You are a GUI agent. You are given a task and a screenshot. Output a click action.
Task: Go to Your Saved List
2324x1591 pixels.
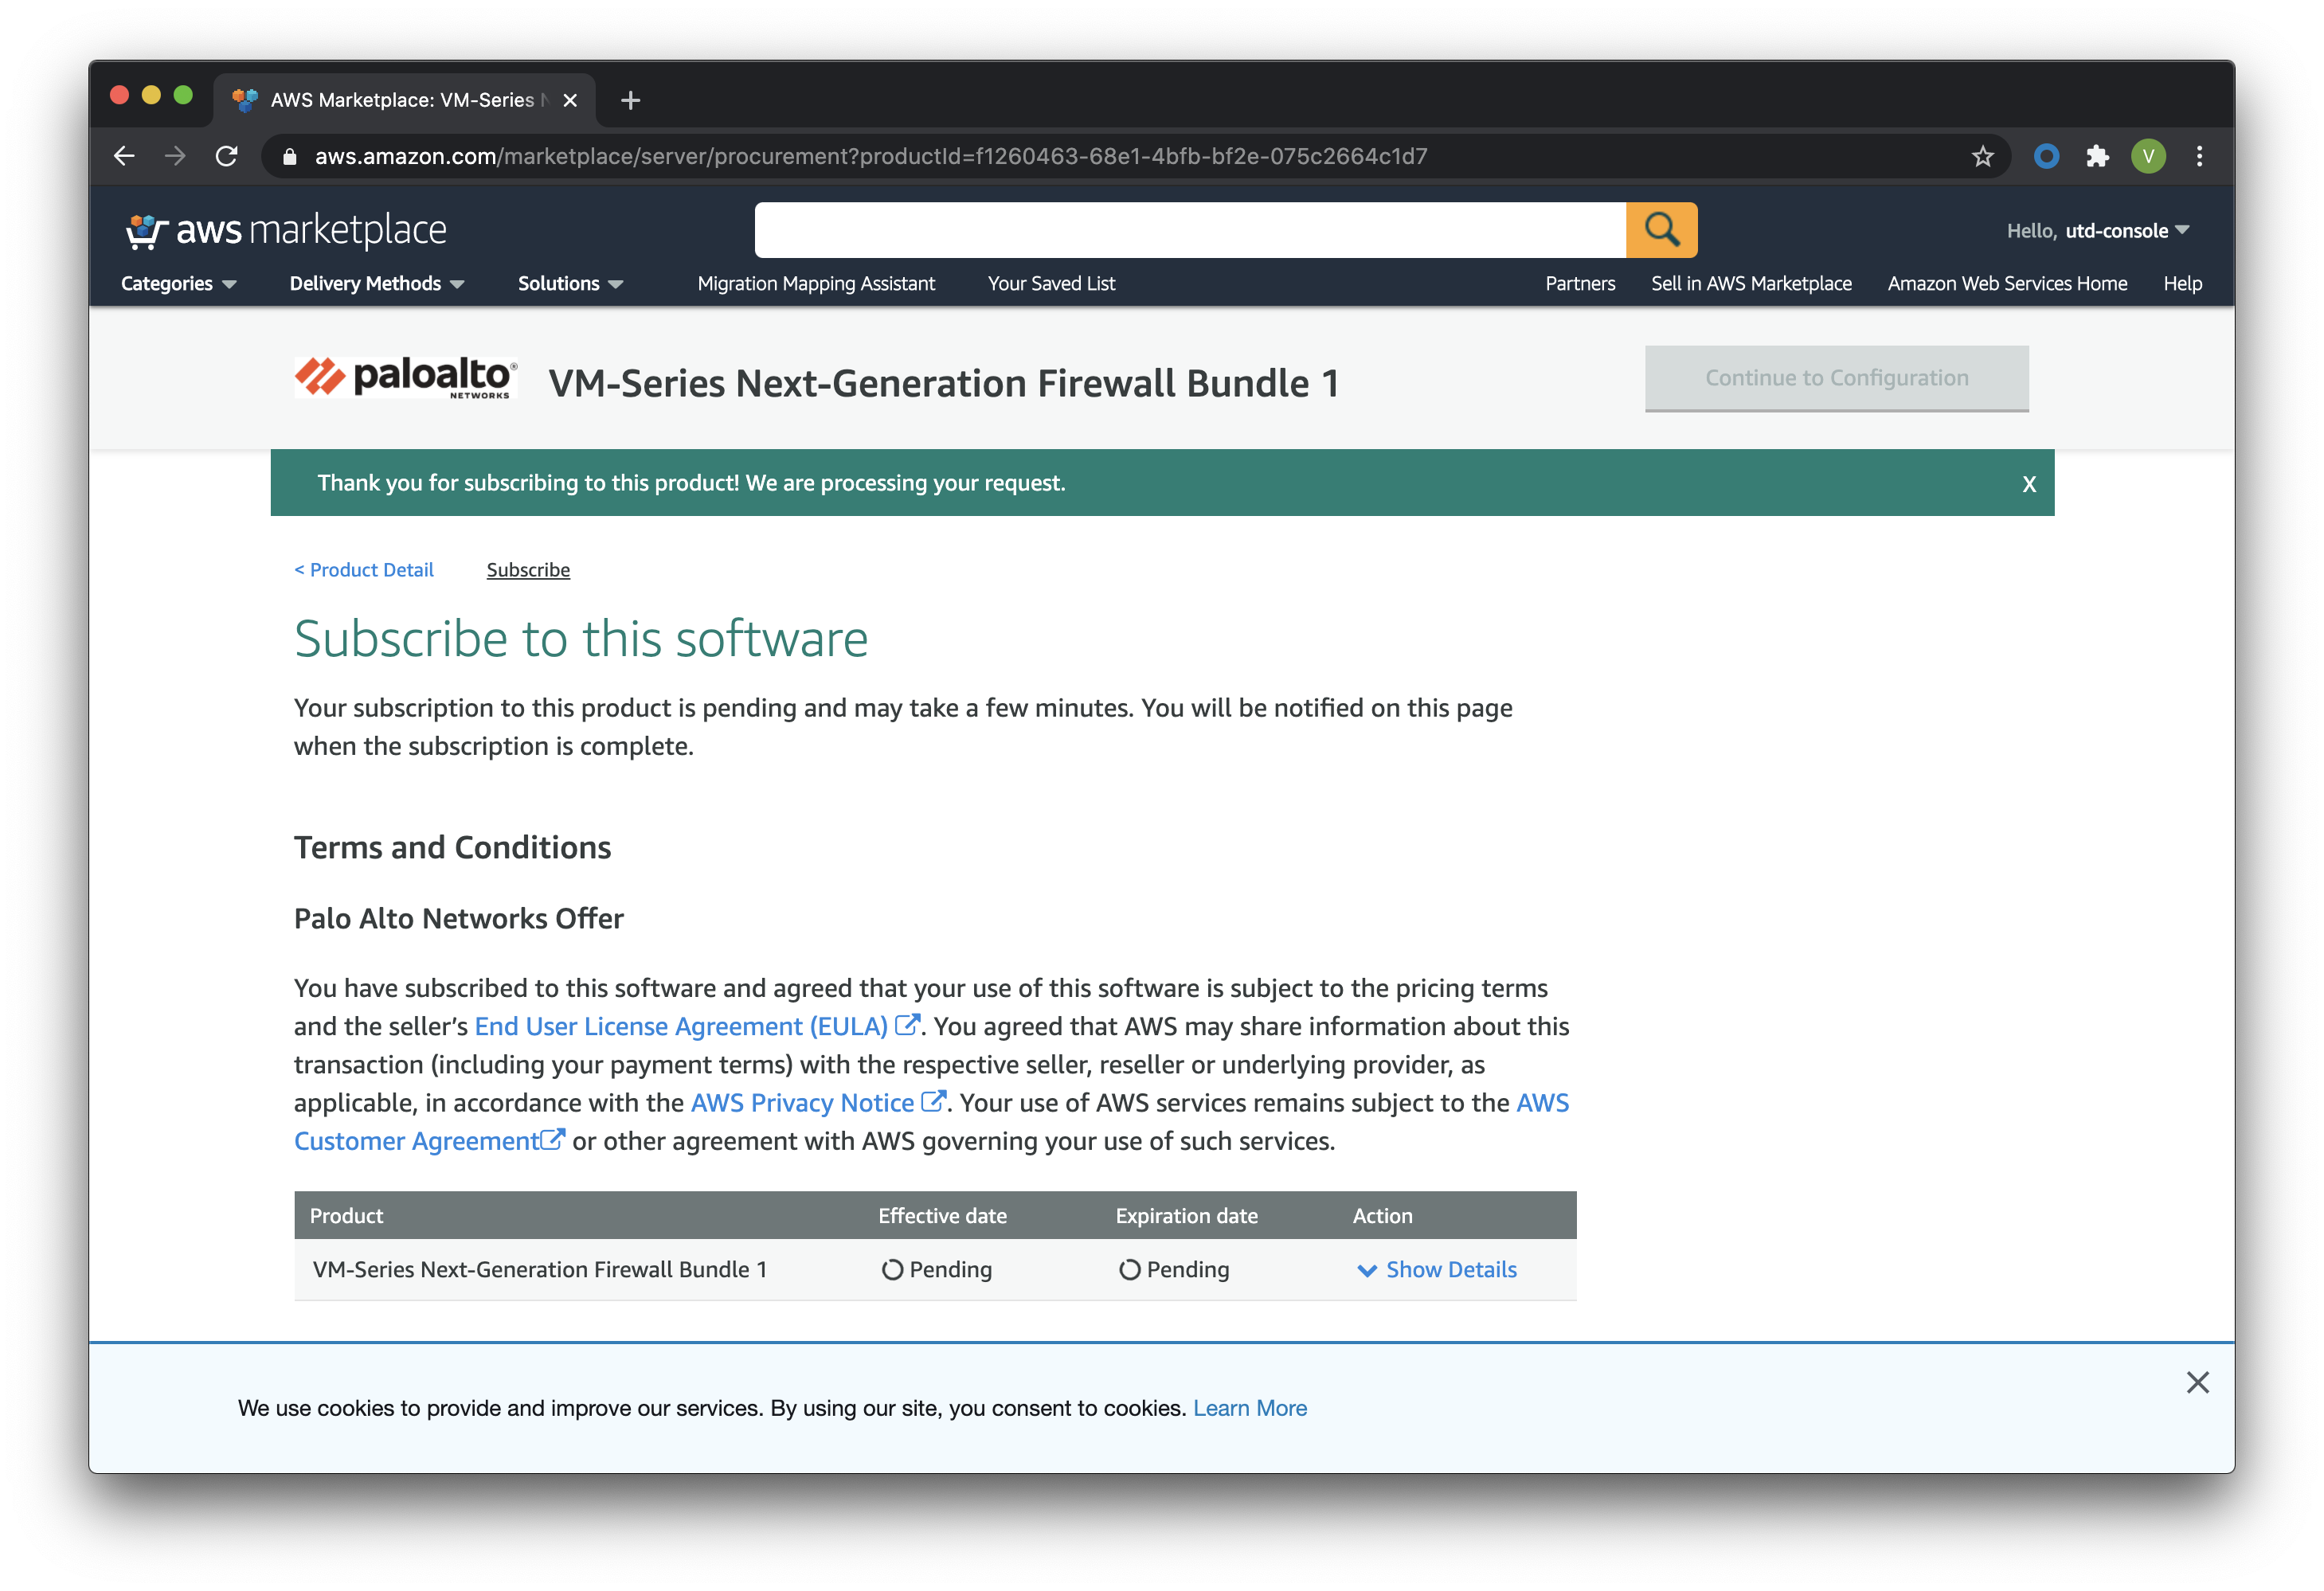[x=1051, y=284]
